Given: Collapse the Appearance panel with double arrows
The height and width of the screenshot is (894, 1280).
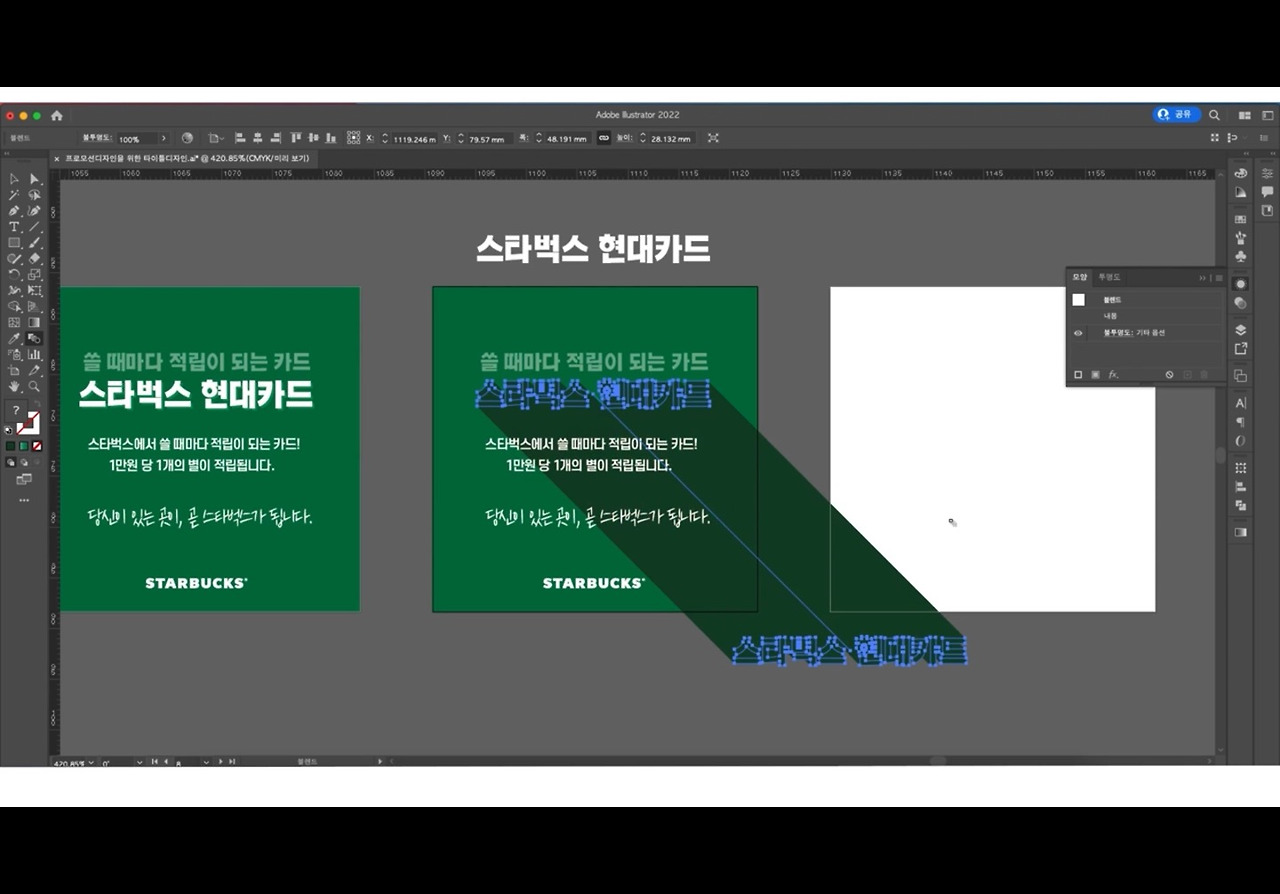Looking at the screenshot, I should pyautogui.click(x=1203, y=277).
